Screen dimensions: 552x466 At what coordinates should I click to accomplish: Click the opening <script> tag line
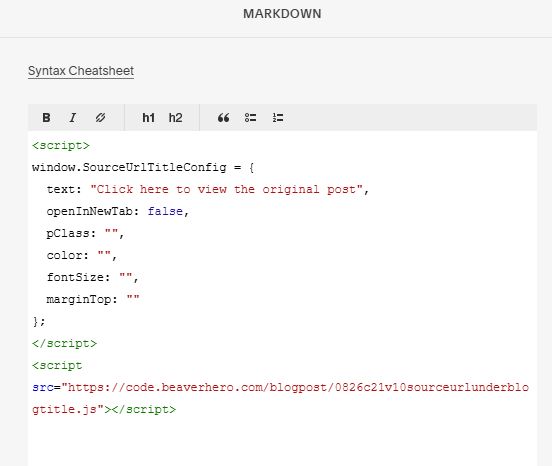click(x=61, y=145)
